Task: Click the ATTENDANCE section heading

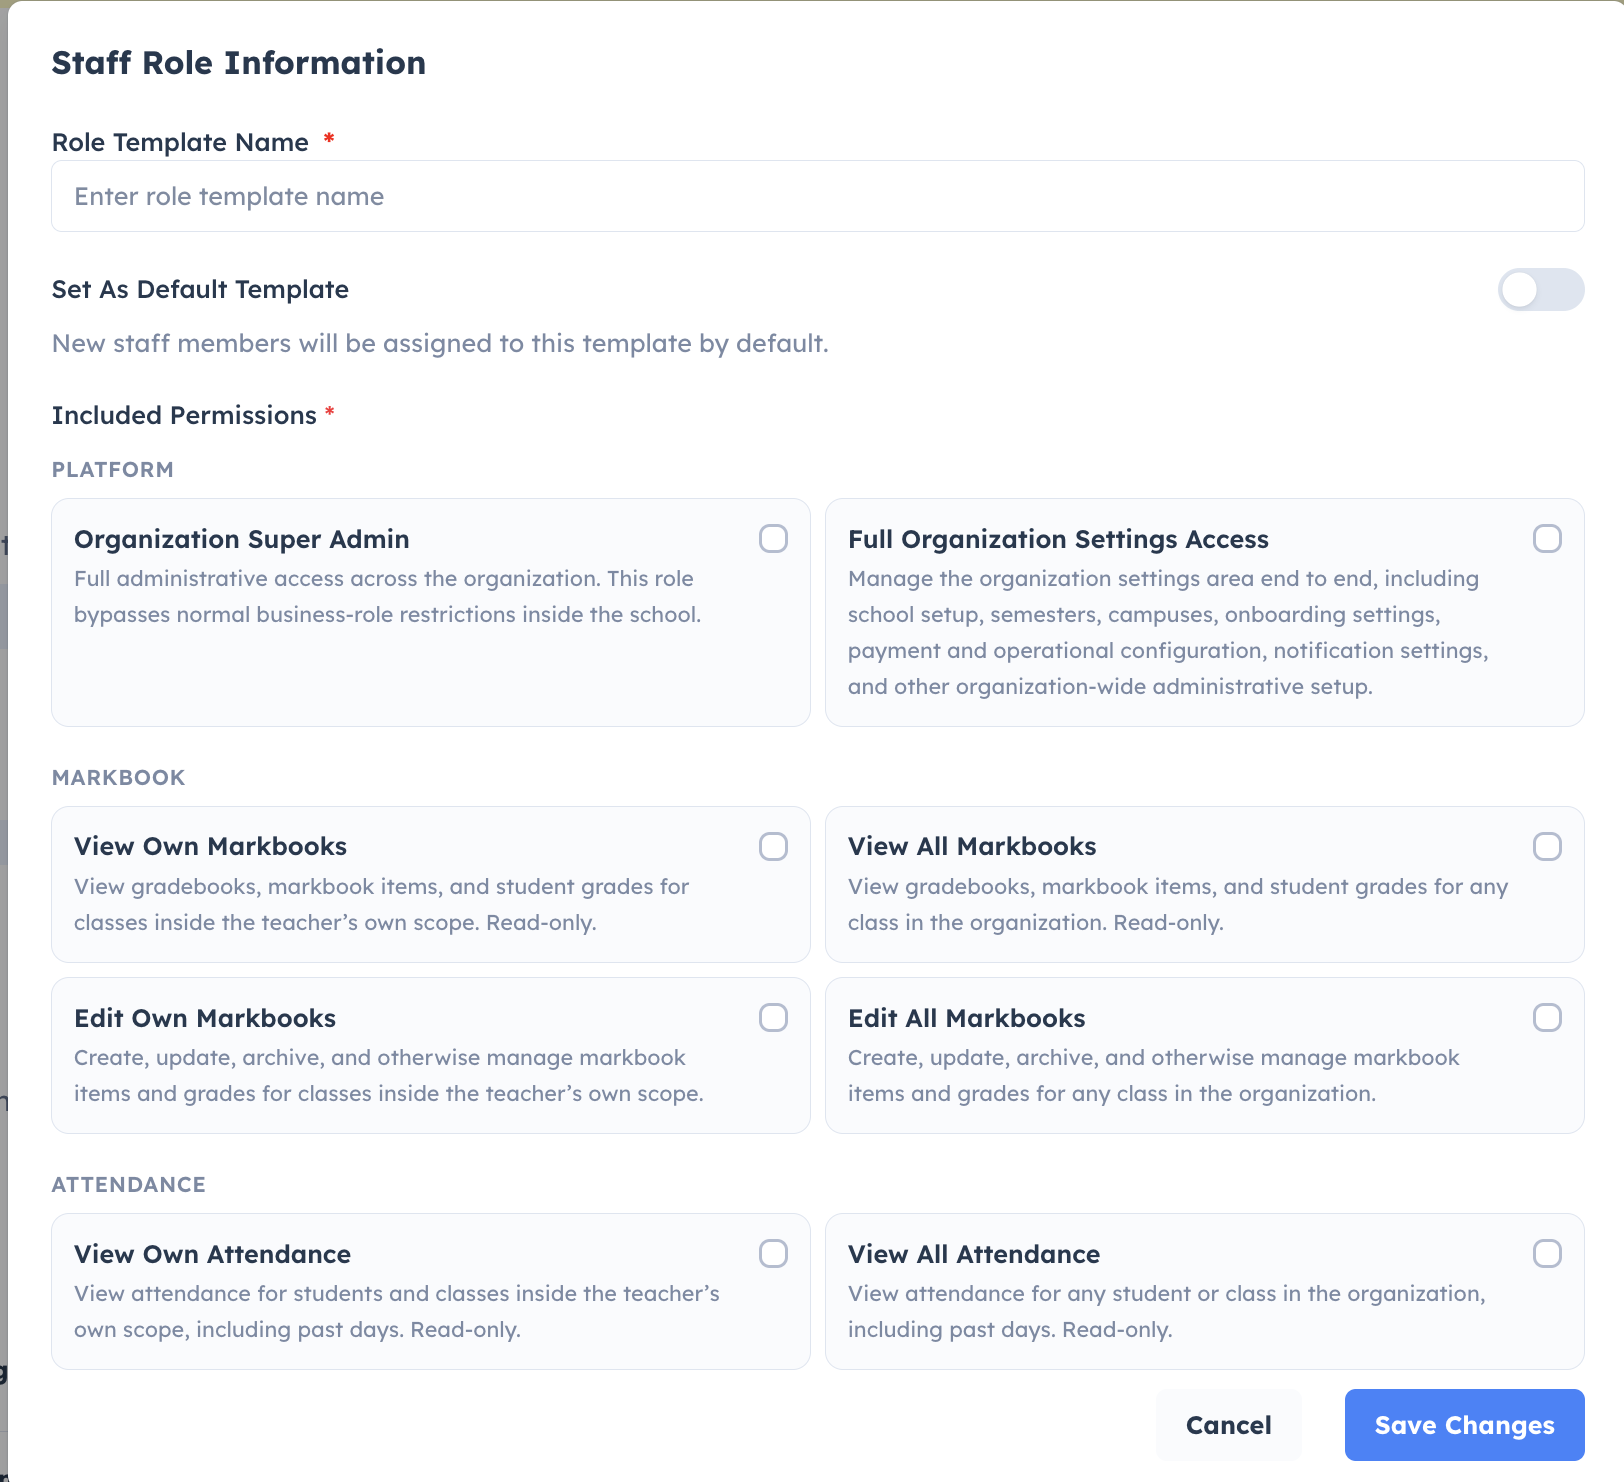Action: tap(129, 1185)
